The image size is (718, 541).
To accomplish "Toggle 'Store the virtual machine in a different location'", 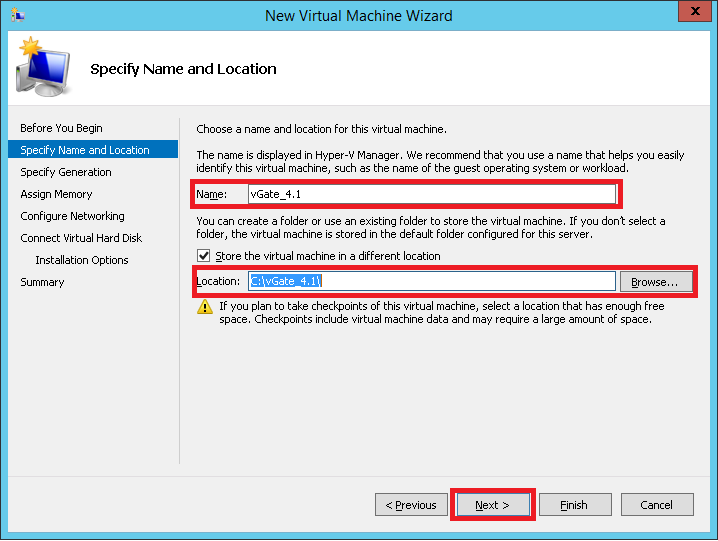I will click(203, 256).
